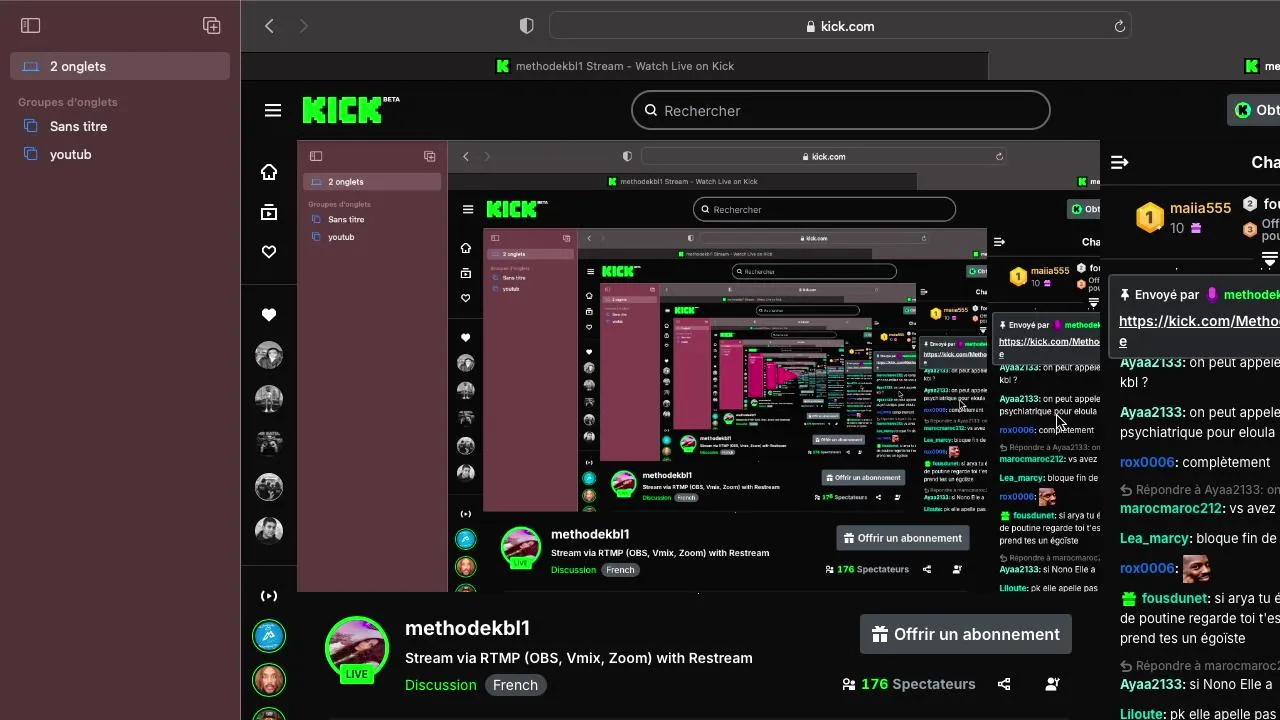Screen dimensions: 1280x720
Task: Click the green subscriber badge by fousdunet
Action: click(x=1129, y=598)
